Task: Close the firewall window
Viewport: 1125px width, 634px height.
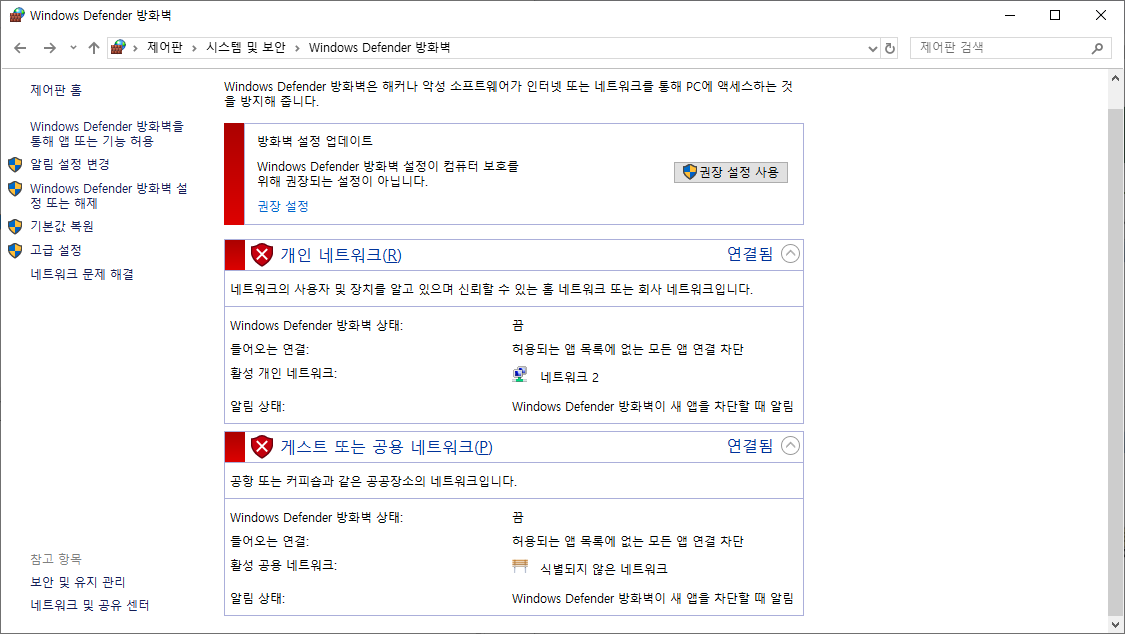Action: [x=1101, y=15]
